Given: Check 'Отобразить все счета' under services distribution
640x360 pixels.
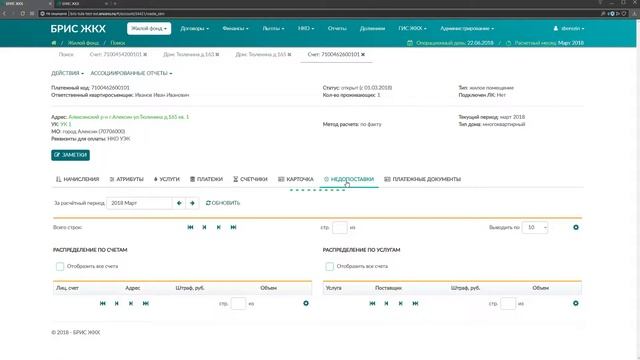Looking at the screenshot, I should pos(330,267).
